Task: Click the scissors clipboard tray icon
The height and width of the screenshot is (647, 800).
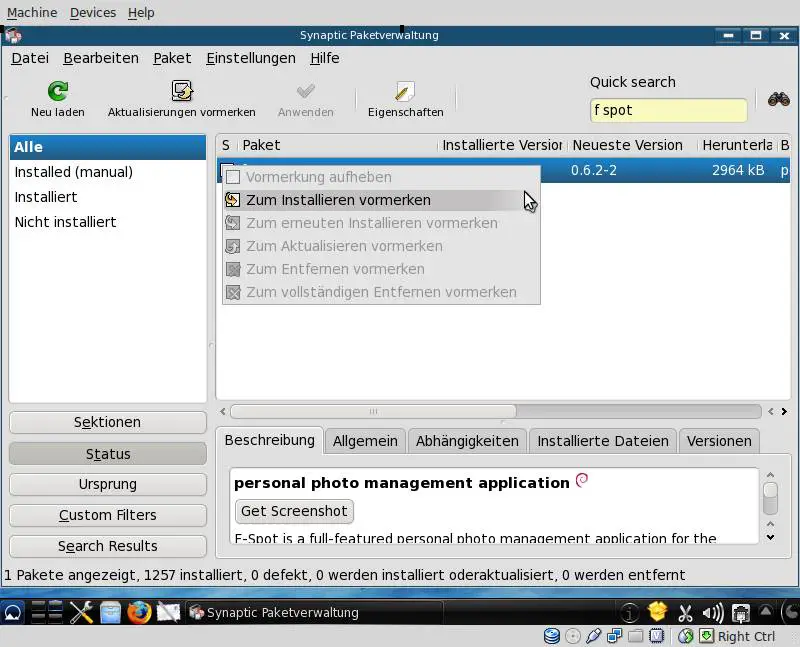Action: click(685, 613)
